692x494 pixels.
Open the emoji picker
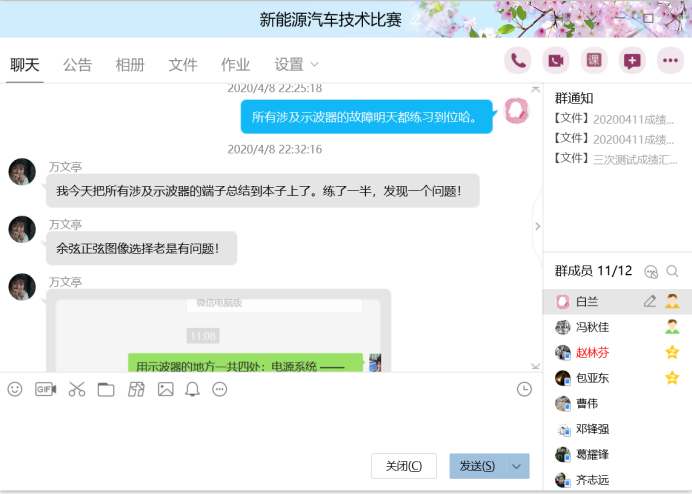[15, 389]
